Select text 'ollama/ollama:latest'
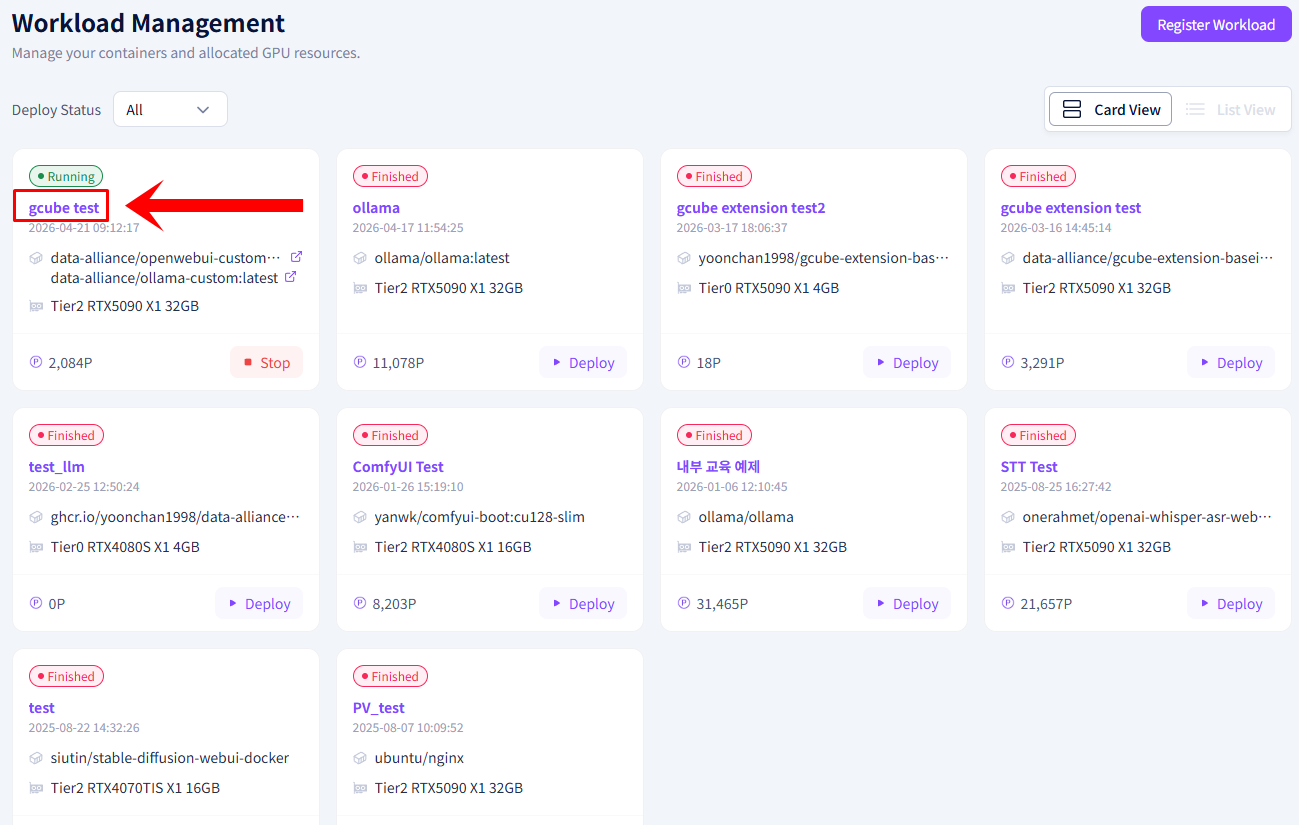This screenshot has height=825, width=1299. 442,258
